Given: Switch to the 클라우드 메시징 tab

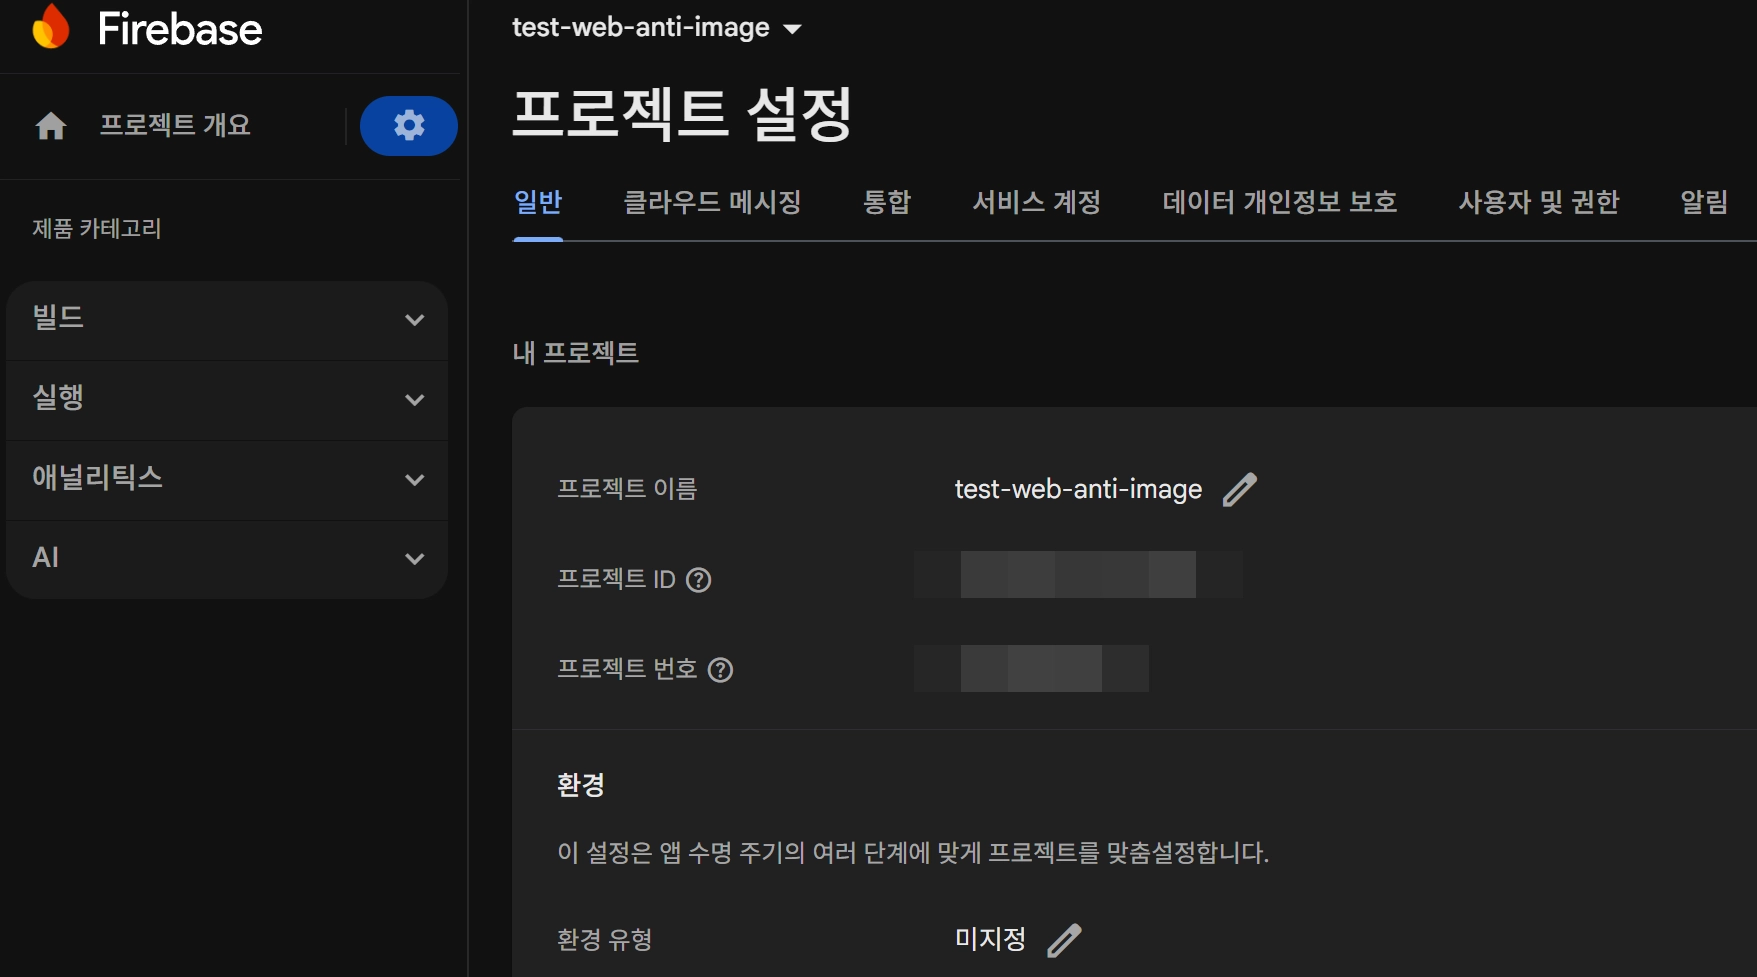Looking at the screenshot, I should 713,203.
